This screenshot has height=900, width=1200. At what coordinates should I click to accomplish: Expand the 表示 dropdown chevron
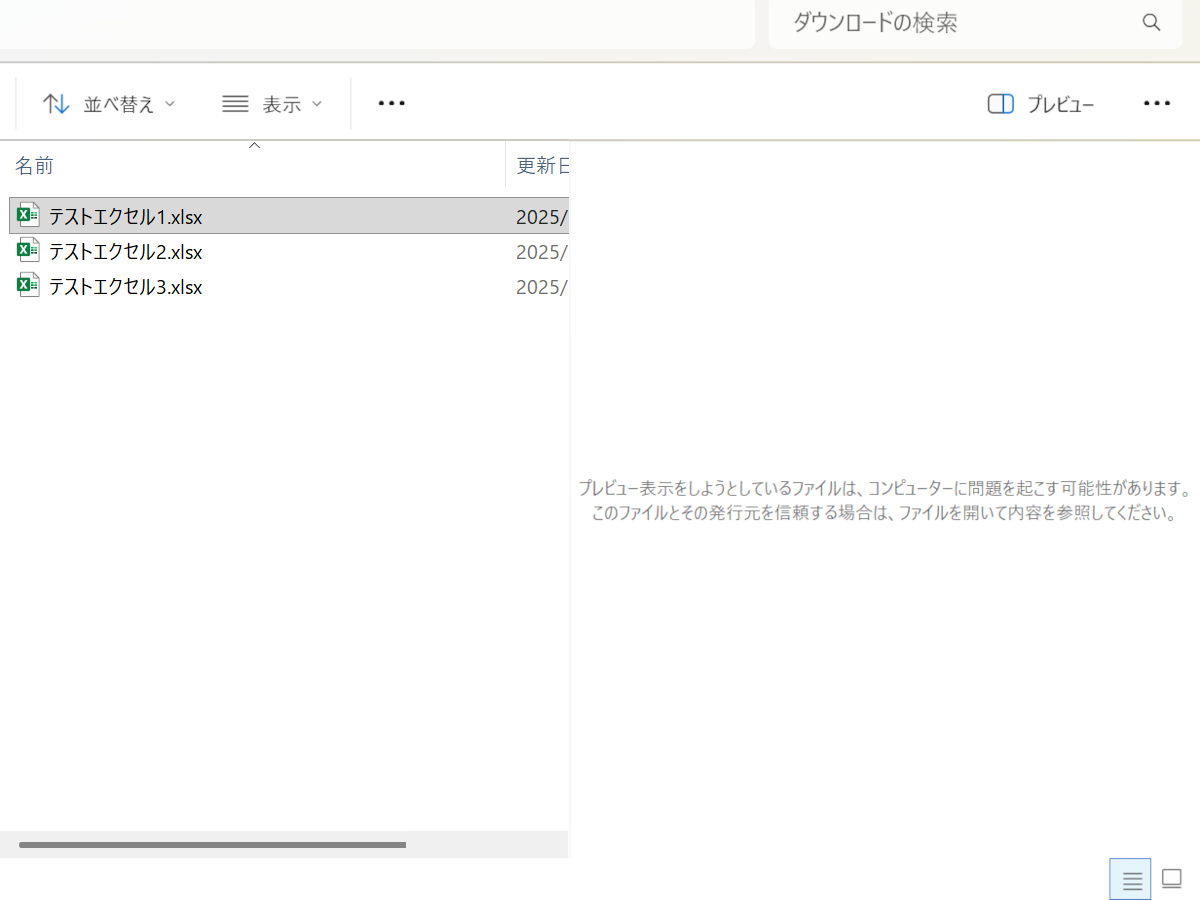pos(317,103)
